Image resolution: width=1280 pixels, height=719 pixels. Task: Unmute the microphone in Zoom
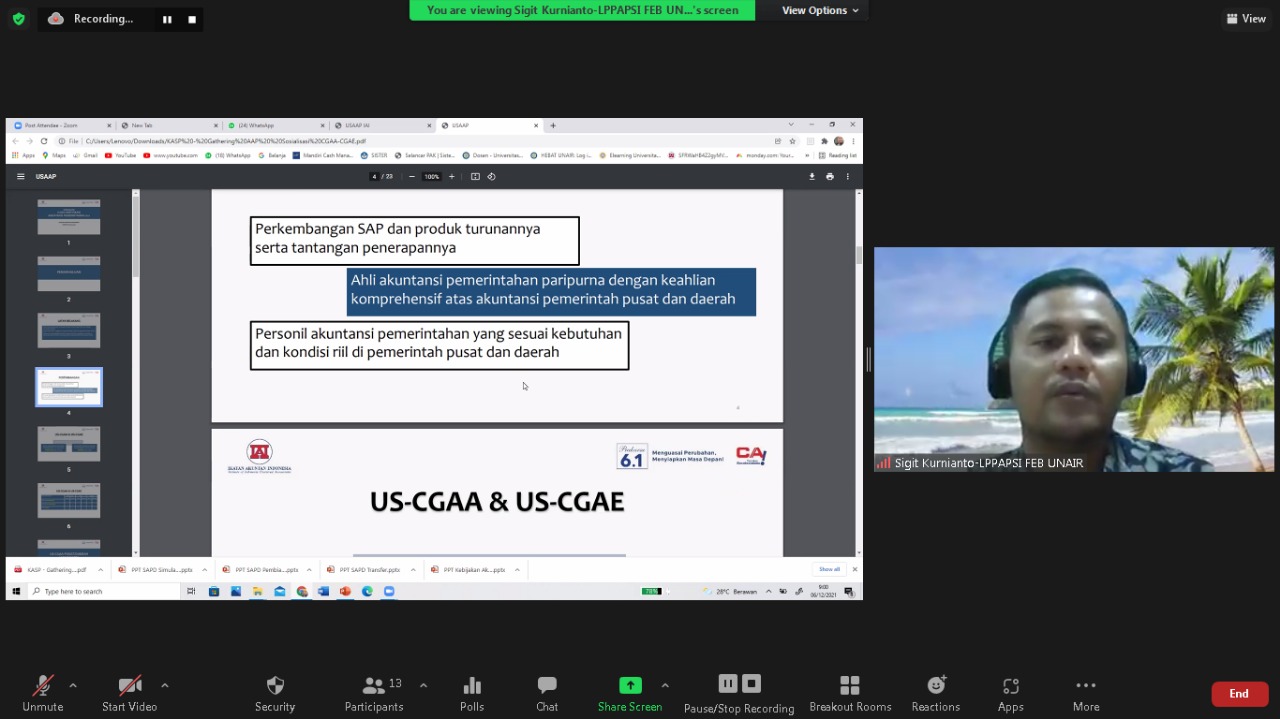(42, 693)
